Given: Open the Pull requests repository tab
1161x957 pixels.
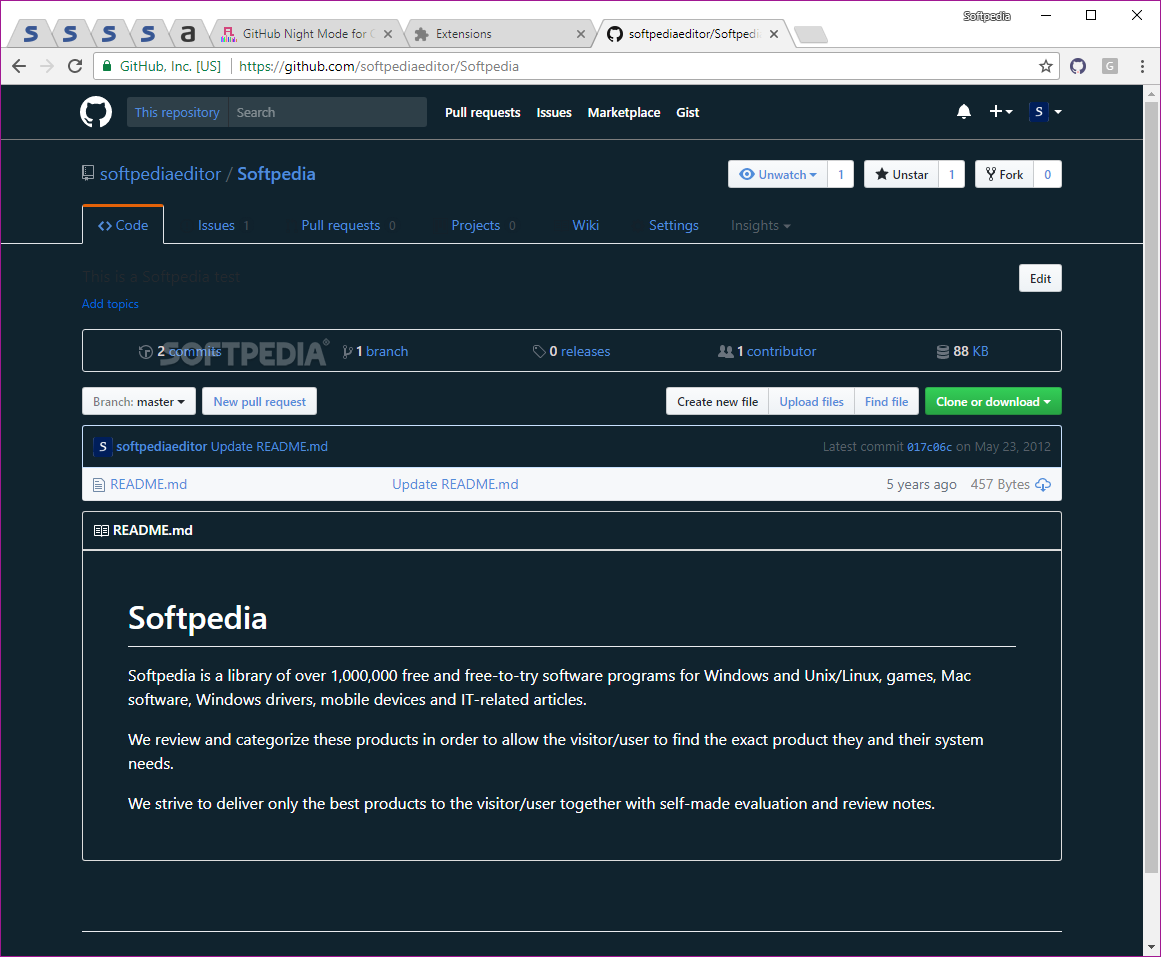Looking at the screenshot, I should [348, 225].
